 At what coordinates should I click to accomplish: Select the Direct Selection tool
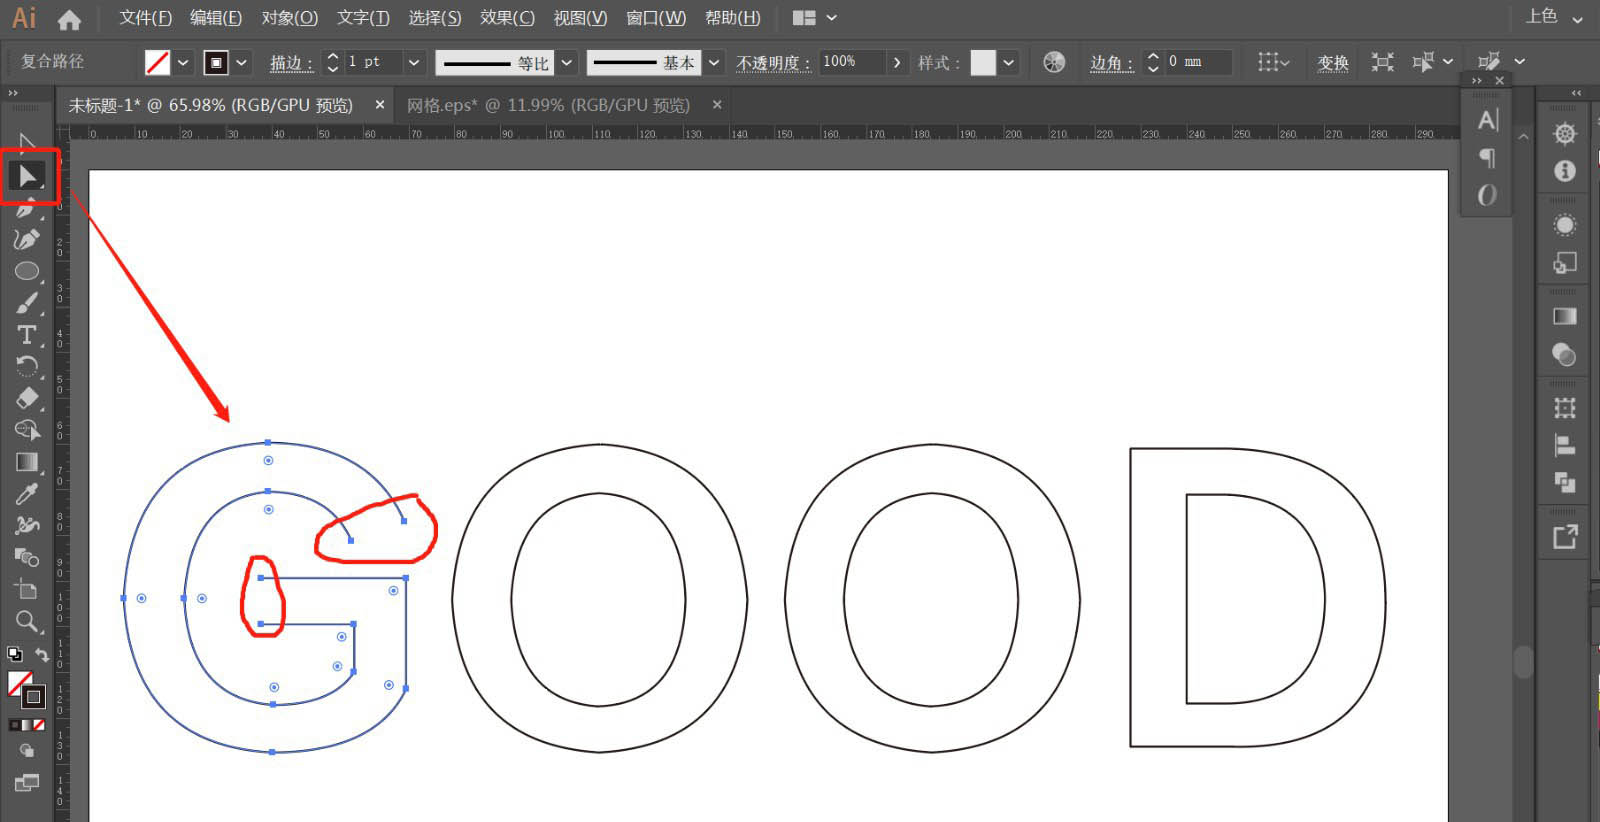coord(27,176)
